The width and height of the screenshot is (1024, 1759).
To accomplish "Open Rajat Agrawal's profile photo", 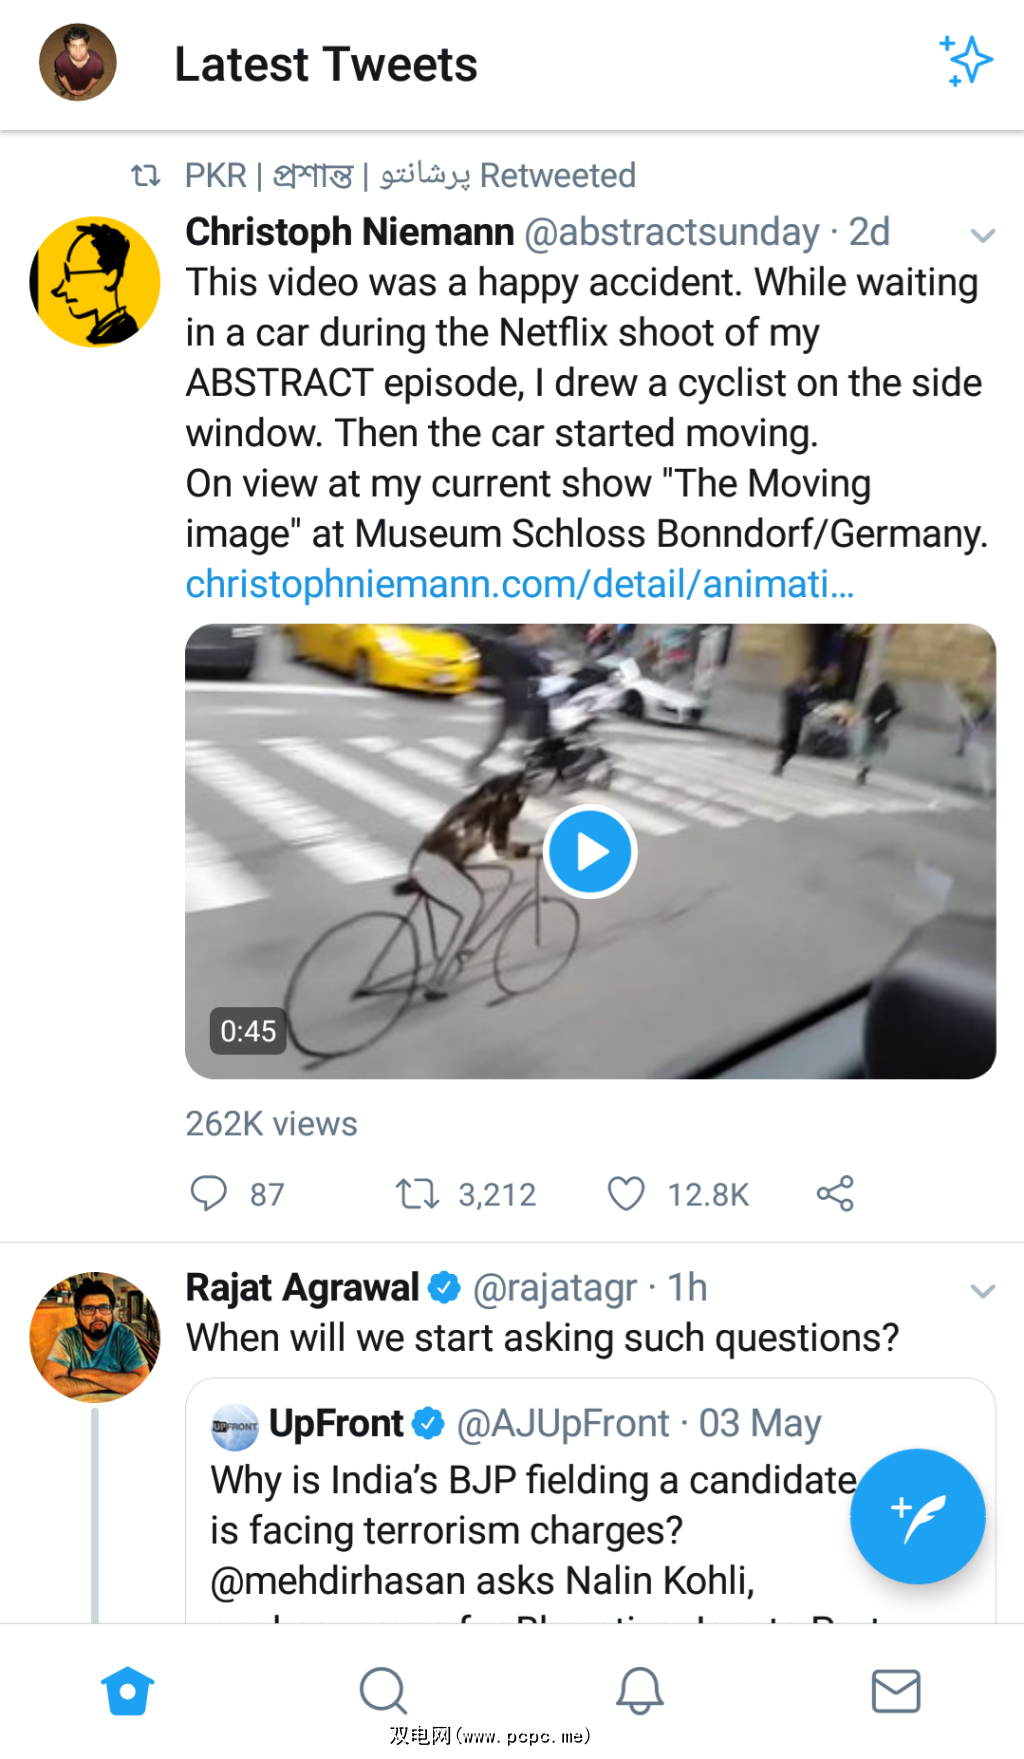I will (x=95, y=1336).
